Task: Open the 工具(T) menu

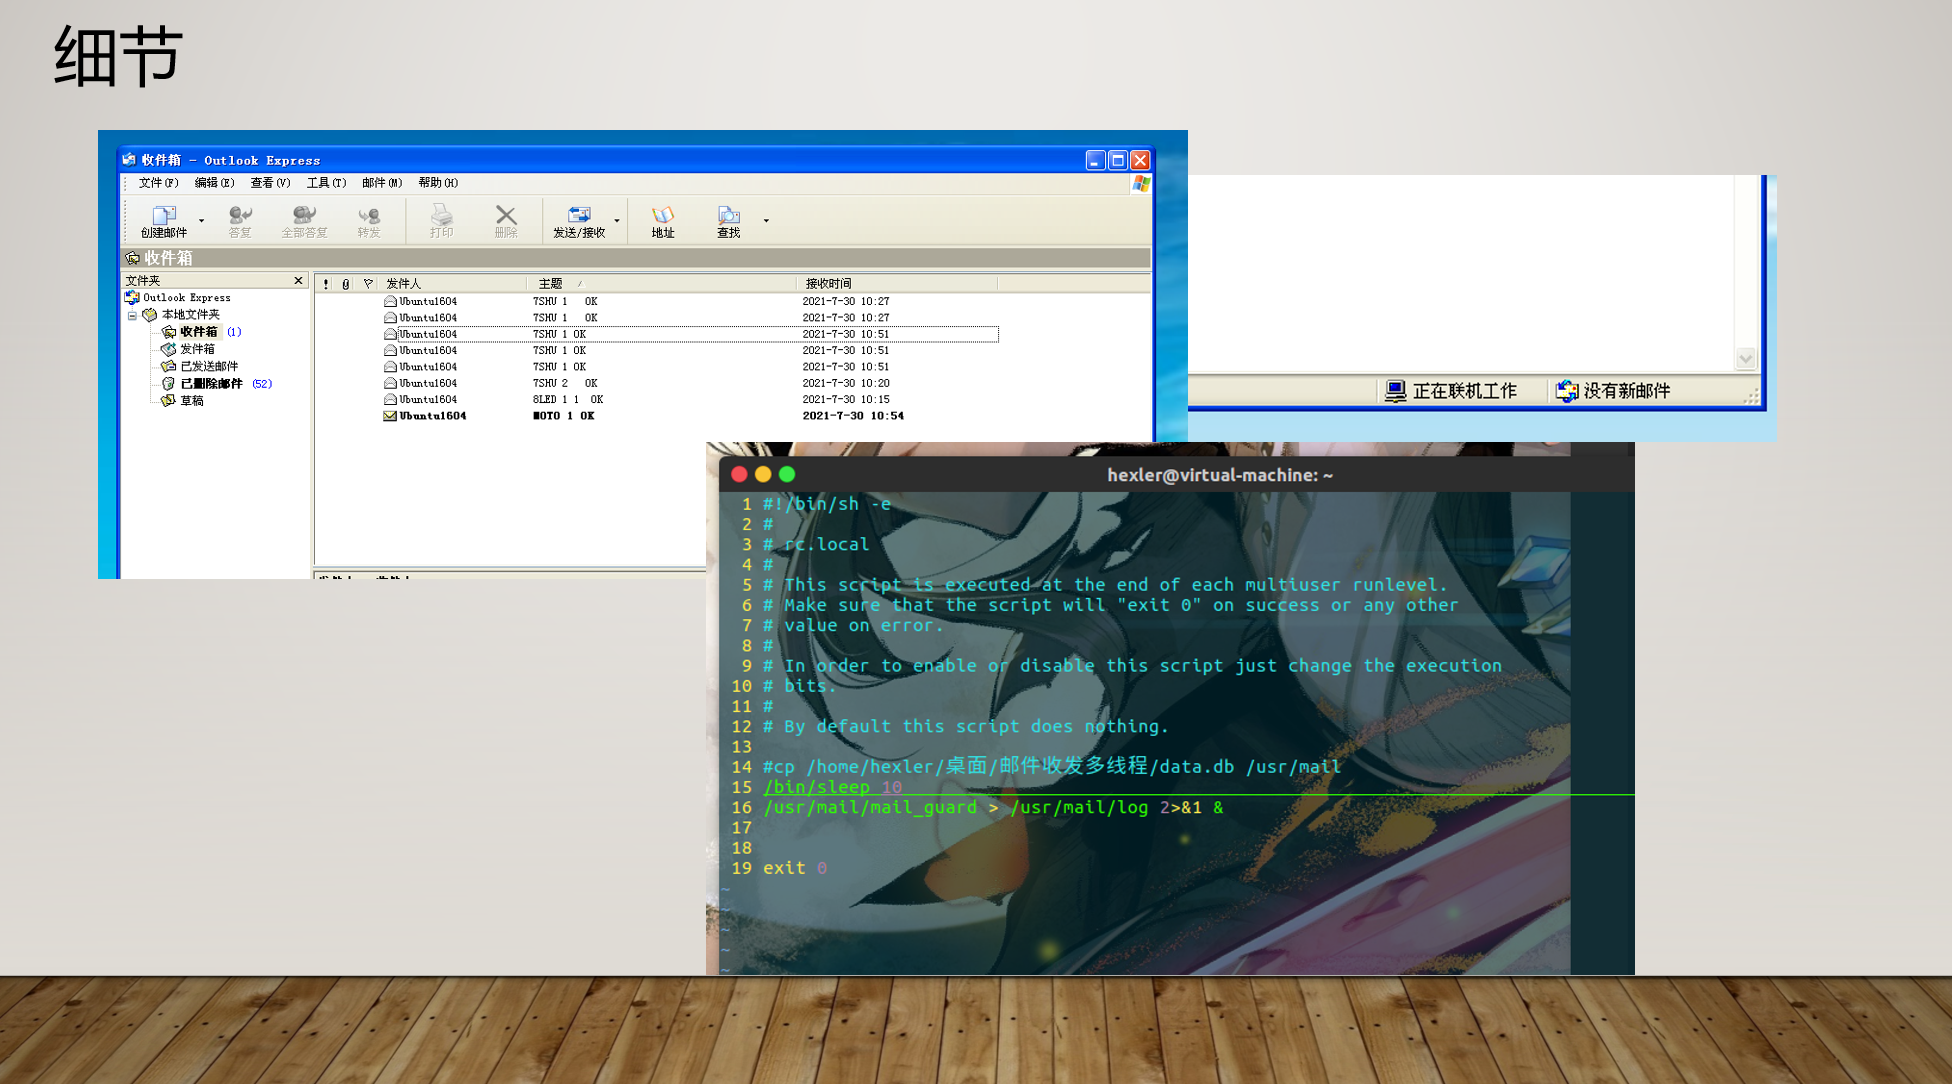Action: tap(326, 183)
